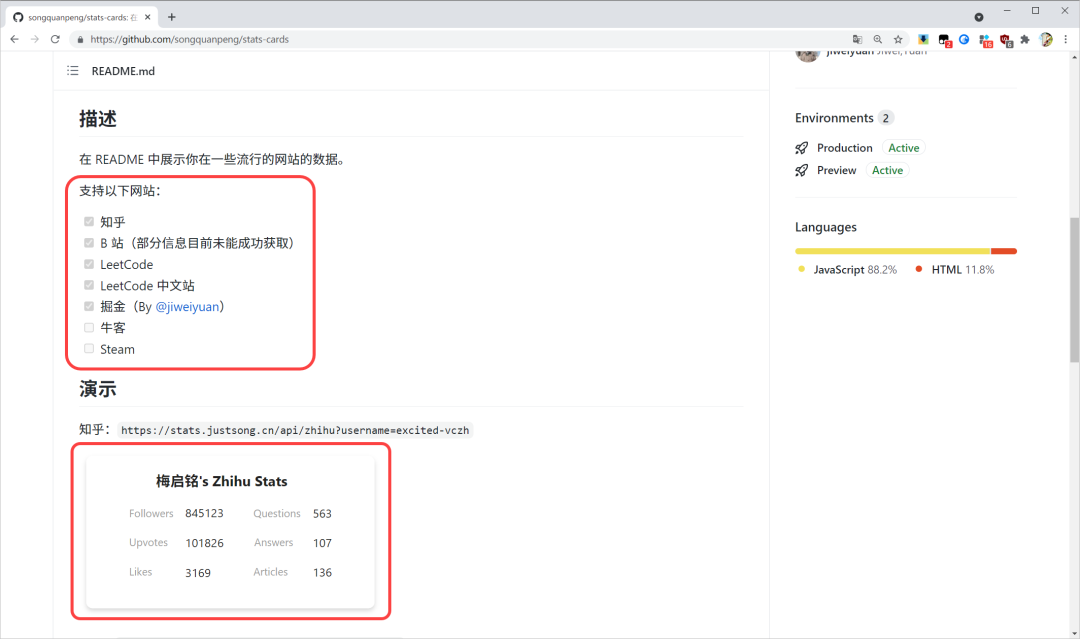This screenshot has height=639, width=1080.
Task: Go forward with the browser forward arrow
Action: pos(34,39)
